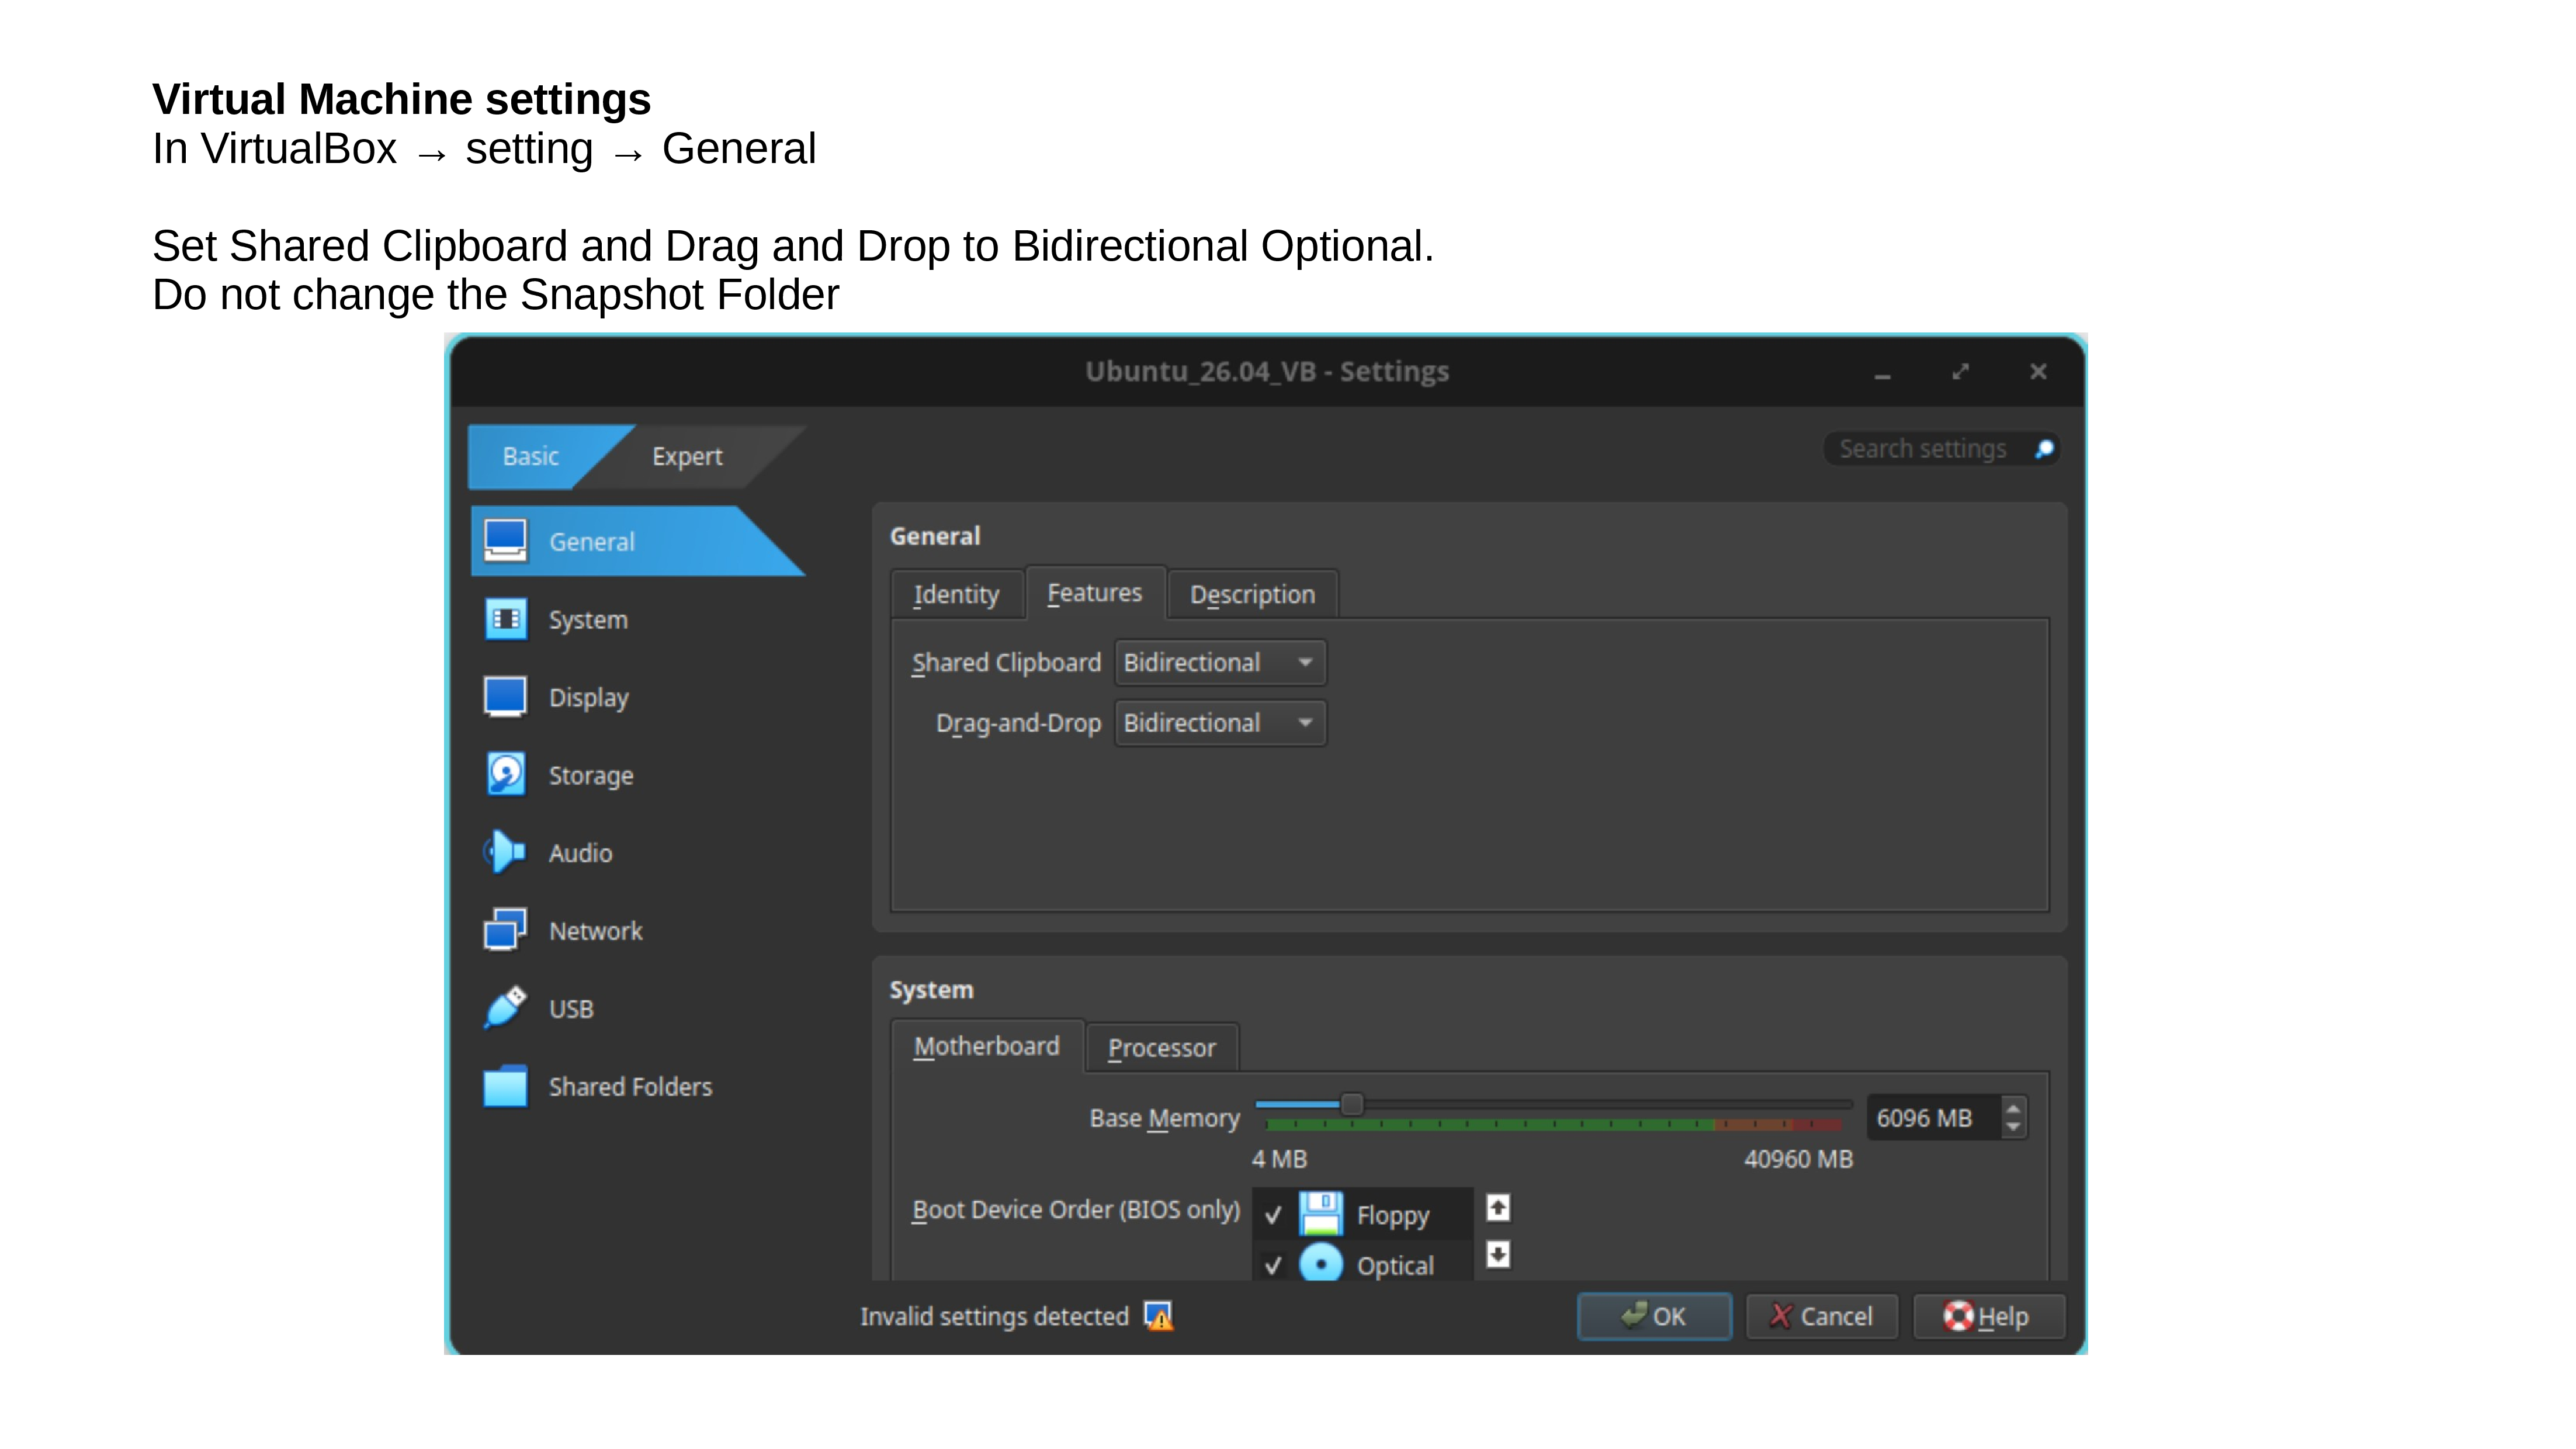Select the System category label
The height and width of the screenshot is (1449, 2576).
(x=588, y=620)
